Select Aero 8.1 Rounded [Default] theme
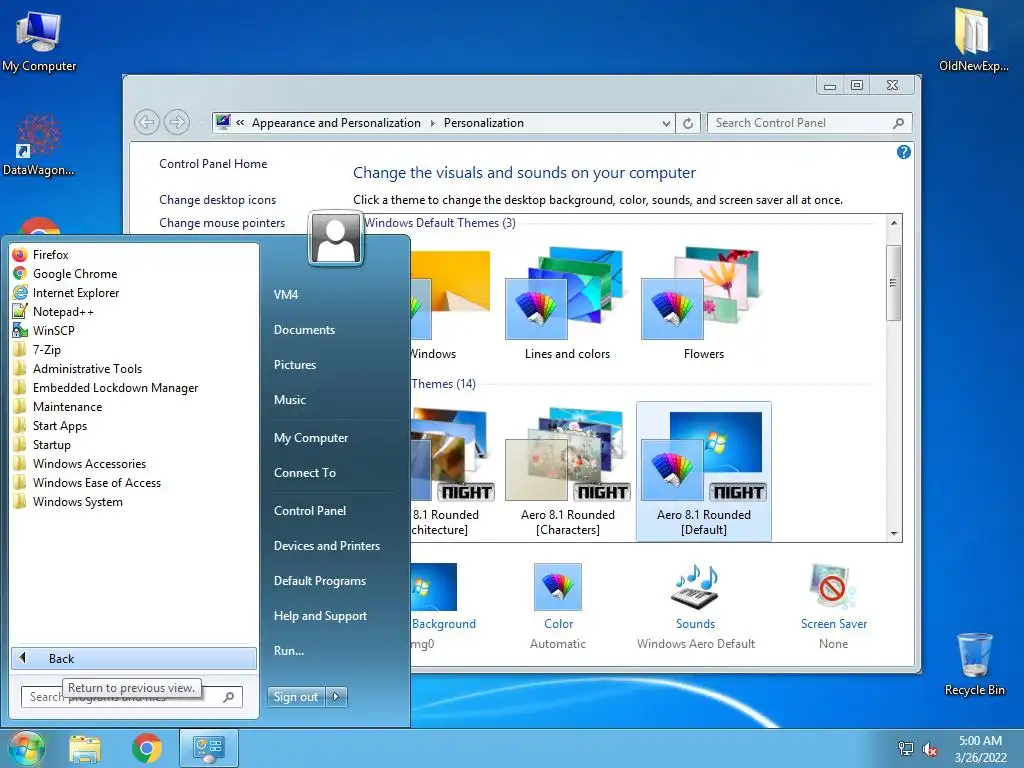1024x768 pixels. (704, 472)
